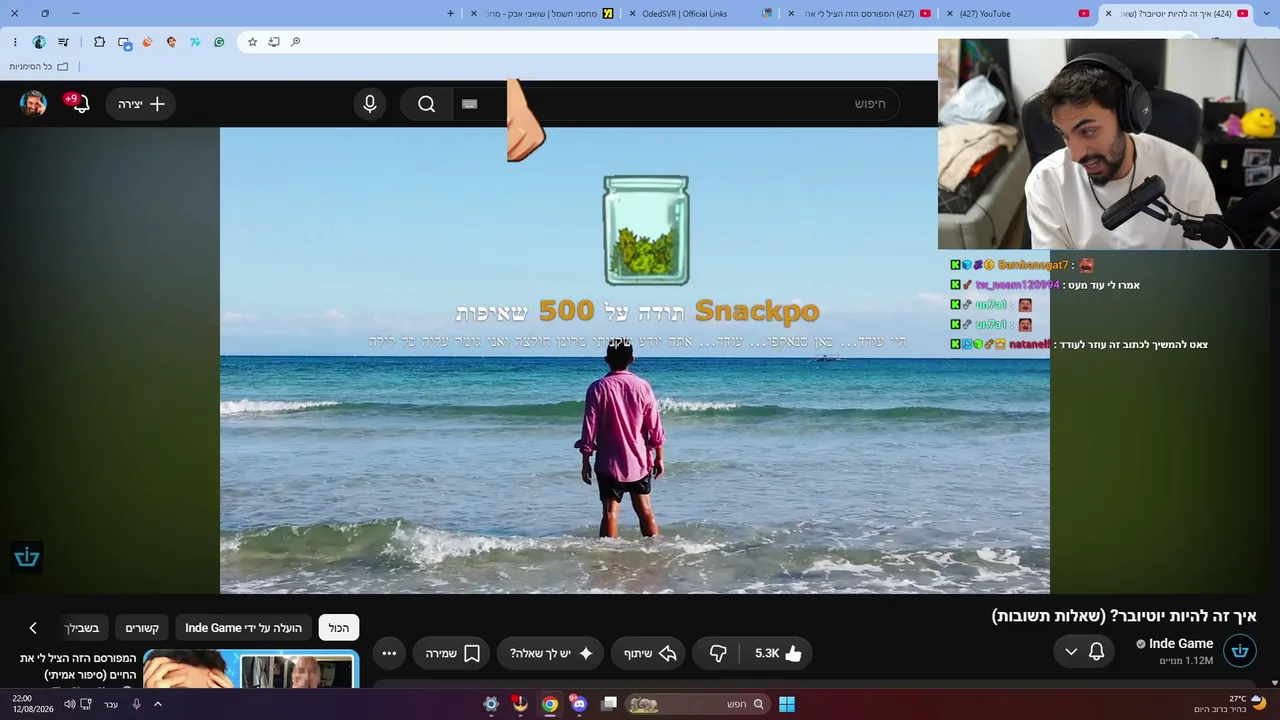Start voice search with the microphone icon
The height and width of the screenshot is (720, 1280).
click(x=370, y=104)
